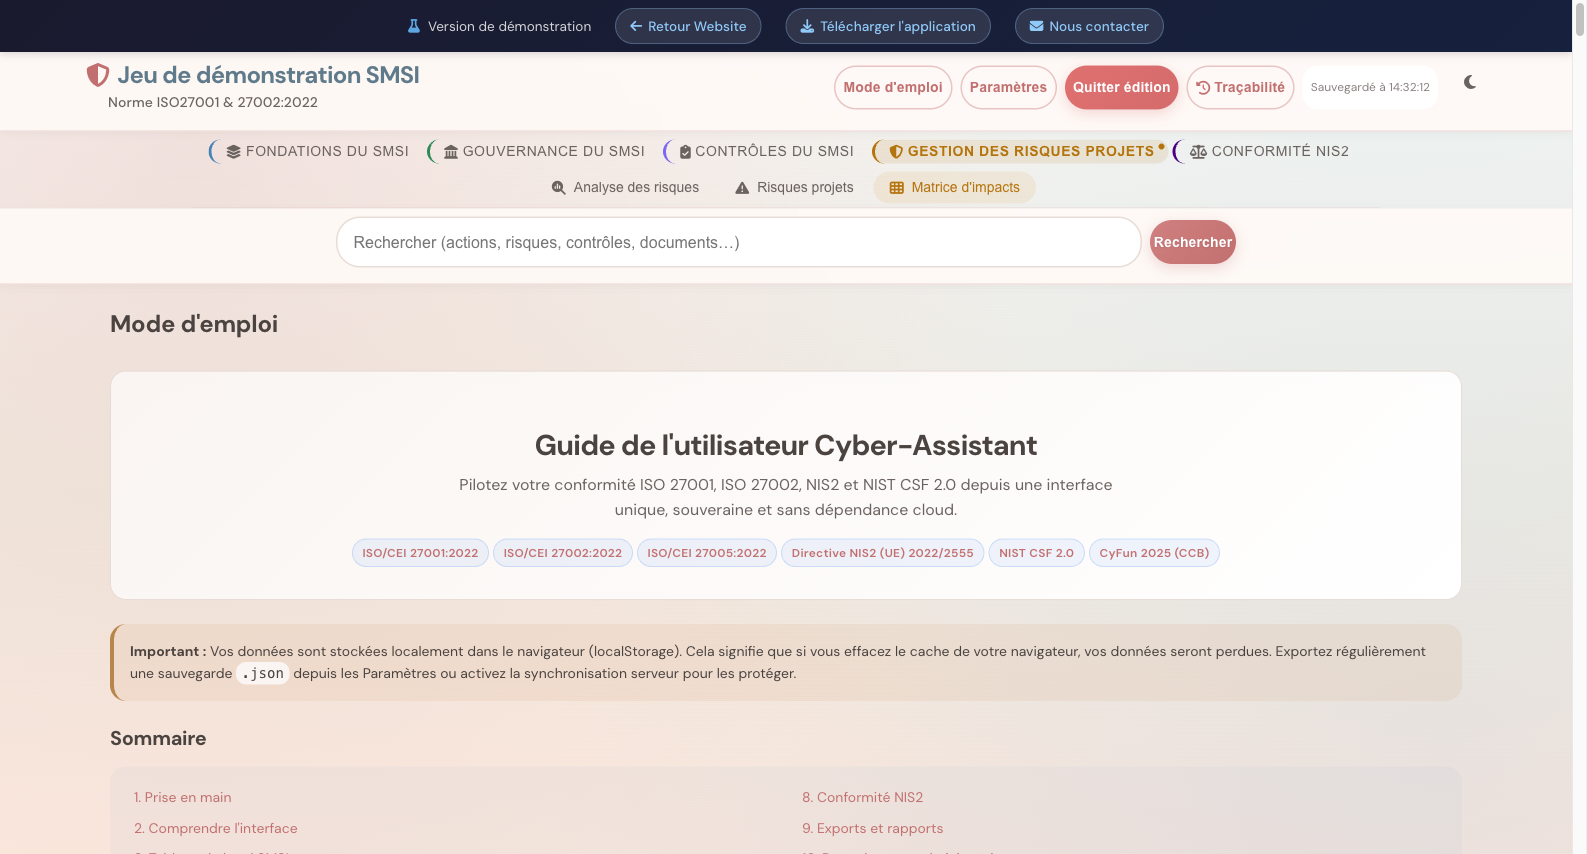Click Quitter édition
The height and width of the screenshot is (854, 1587).
pos(1122,87)
